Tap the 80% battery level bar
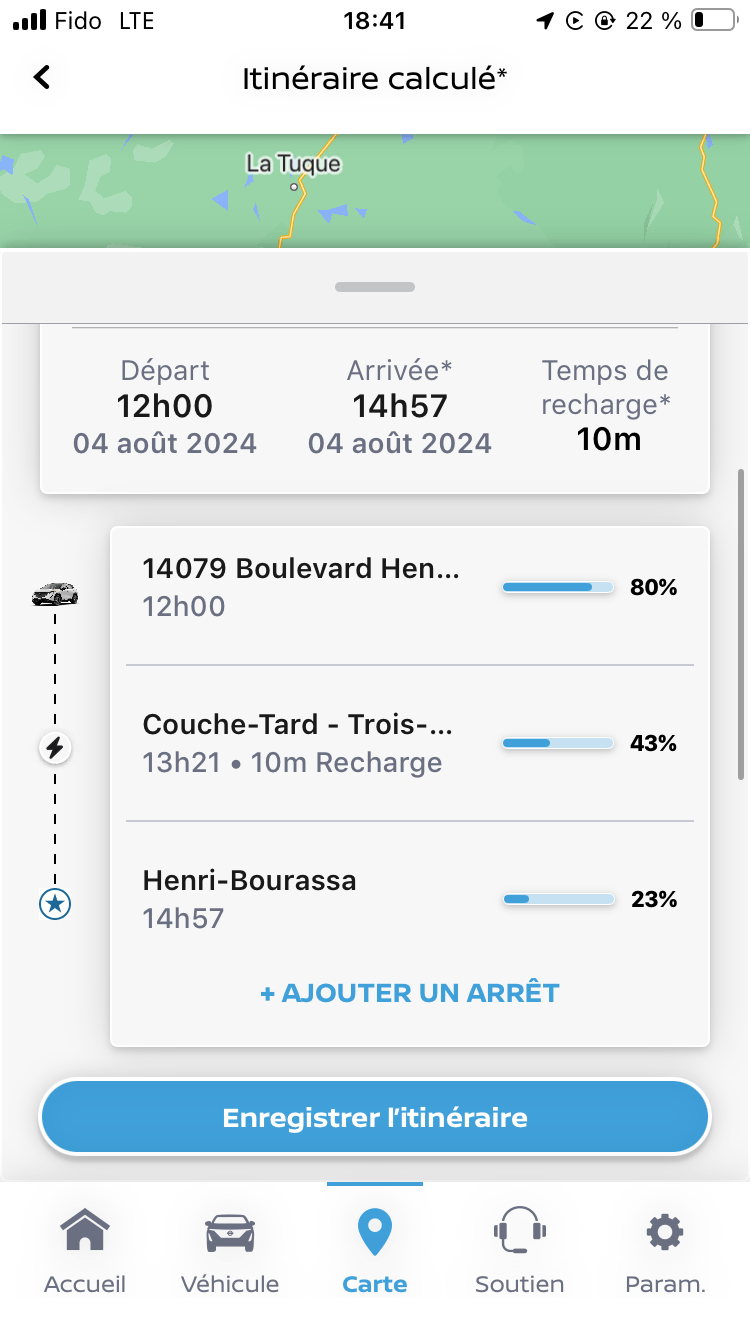The height and width of the screenshot is (1334, 750). [x=558, y=588]
